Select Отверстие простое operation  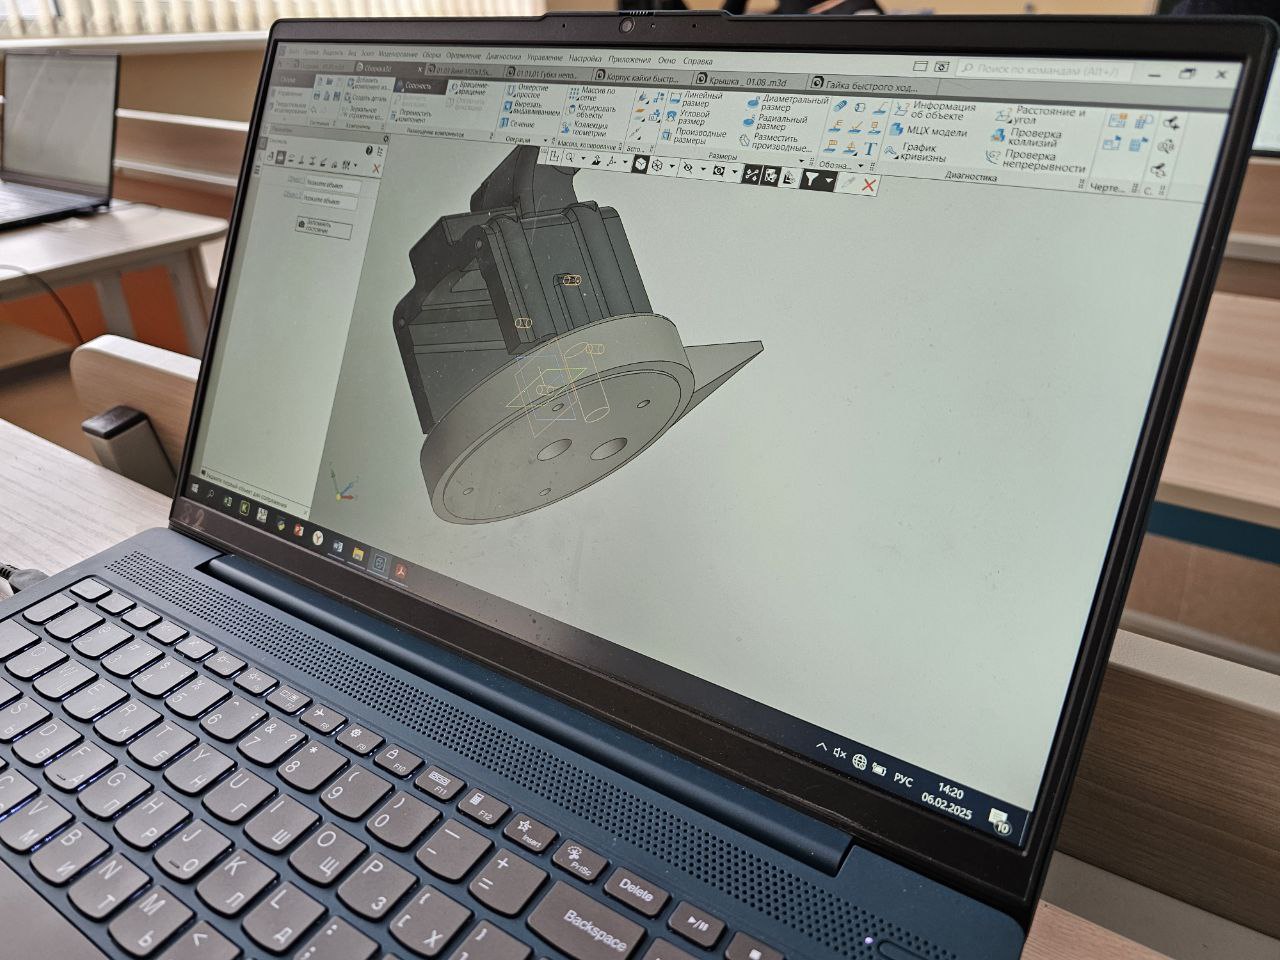pos(526,92)
